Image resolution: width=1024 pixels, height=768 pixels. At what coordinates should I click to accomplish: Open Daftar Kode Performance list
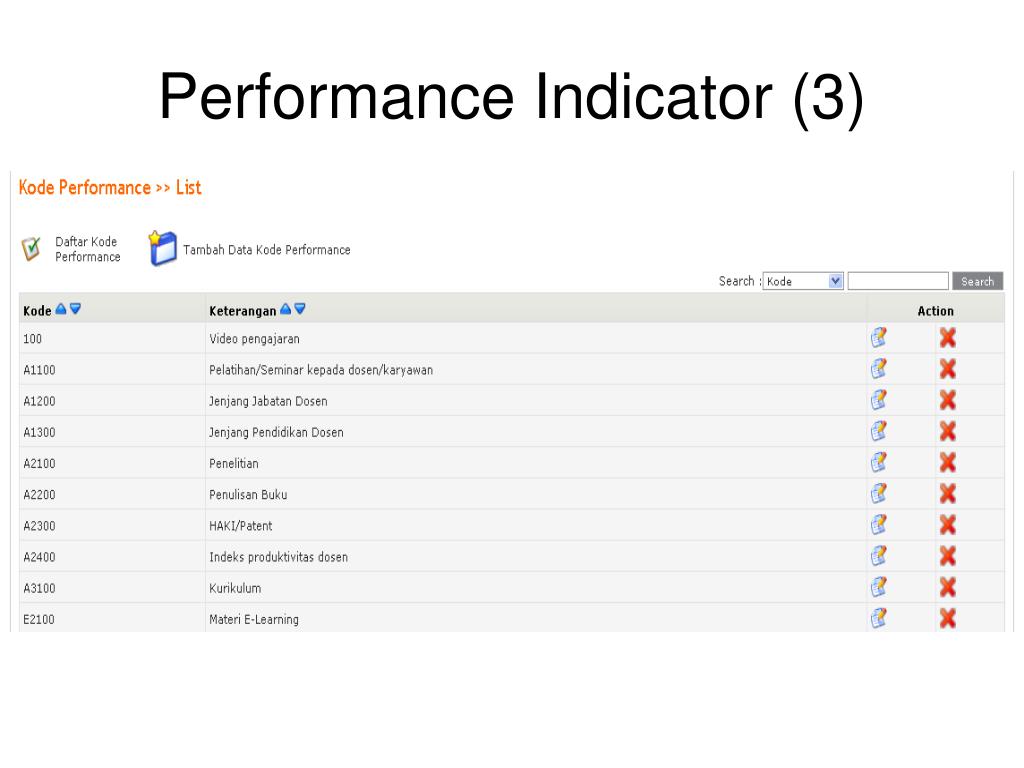tap(88, 249)
